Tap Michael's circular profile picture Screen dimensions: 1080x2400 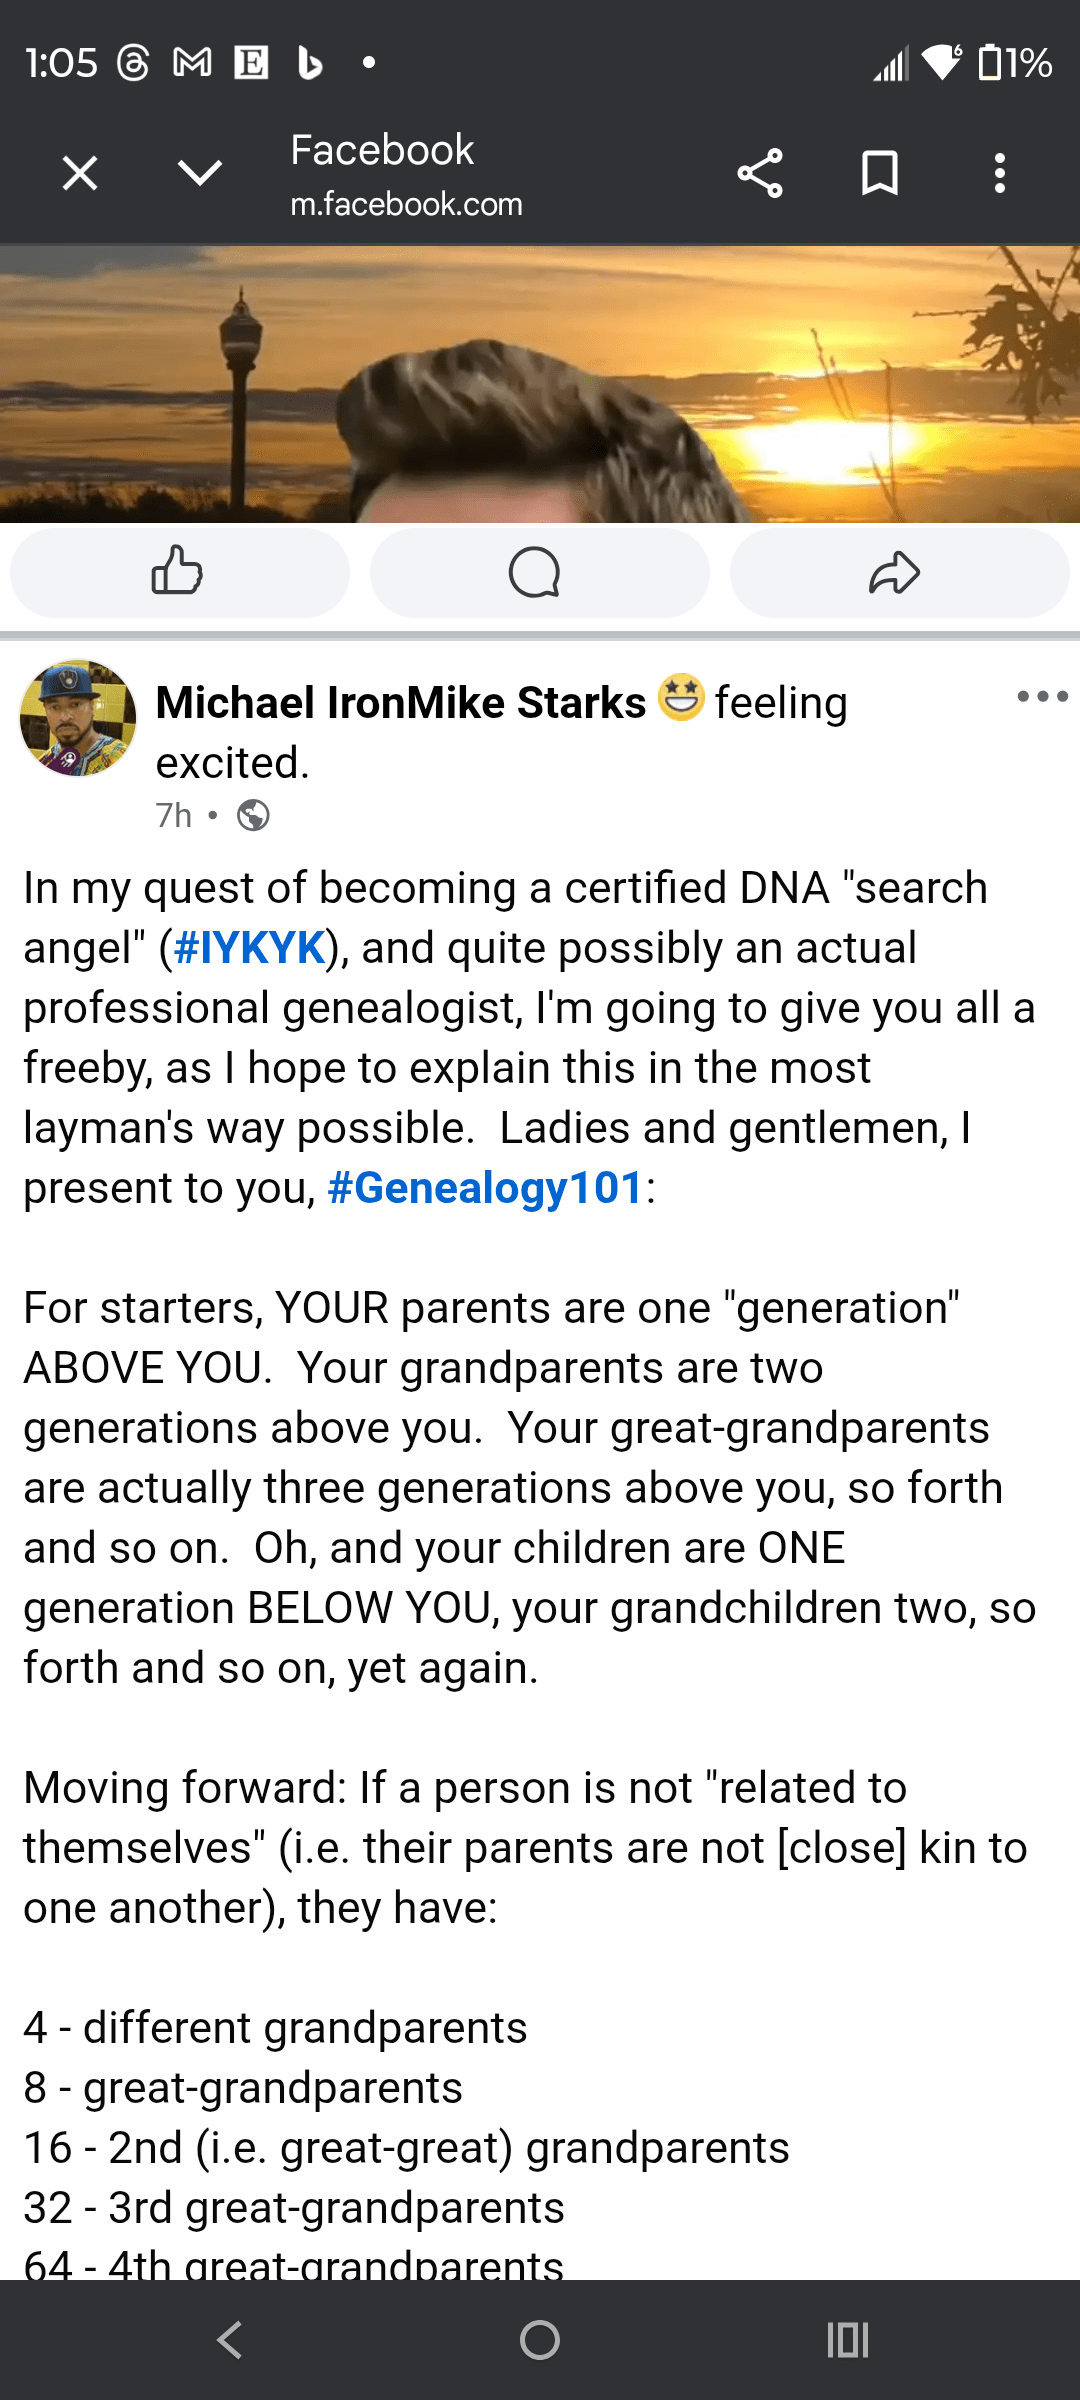point(77,718)
